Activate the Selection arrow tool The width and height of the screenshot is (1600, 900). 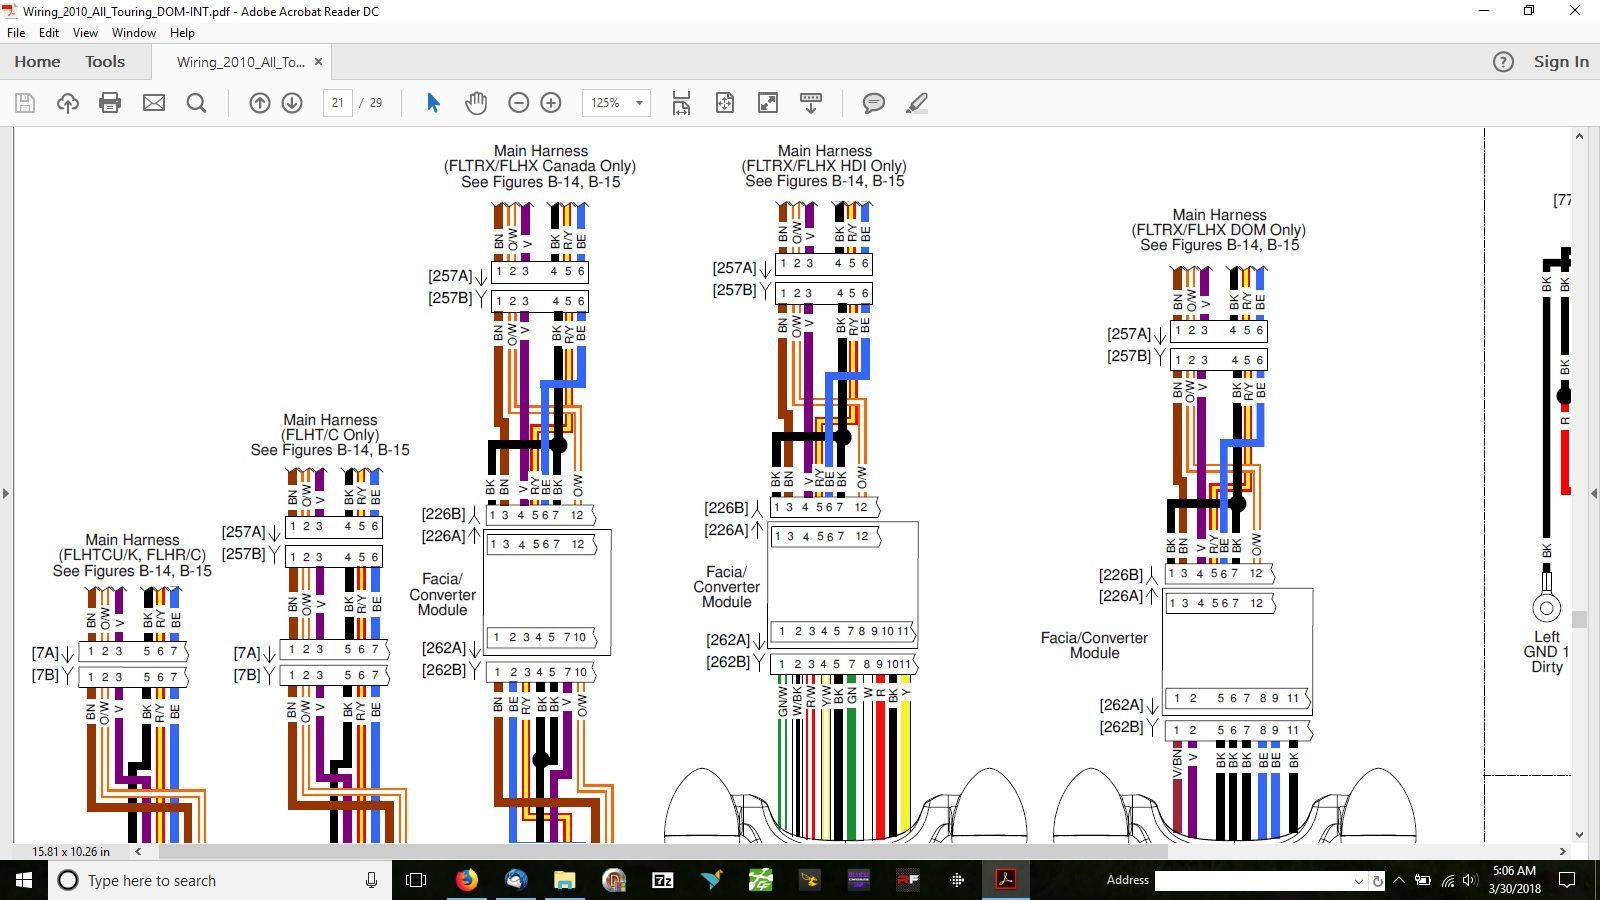pos(433,103)
